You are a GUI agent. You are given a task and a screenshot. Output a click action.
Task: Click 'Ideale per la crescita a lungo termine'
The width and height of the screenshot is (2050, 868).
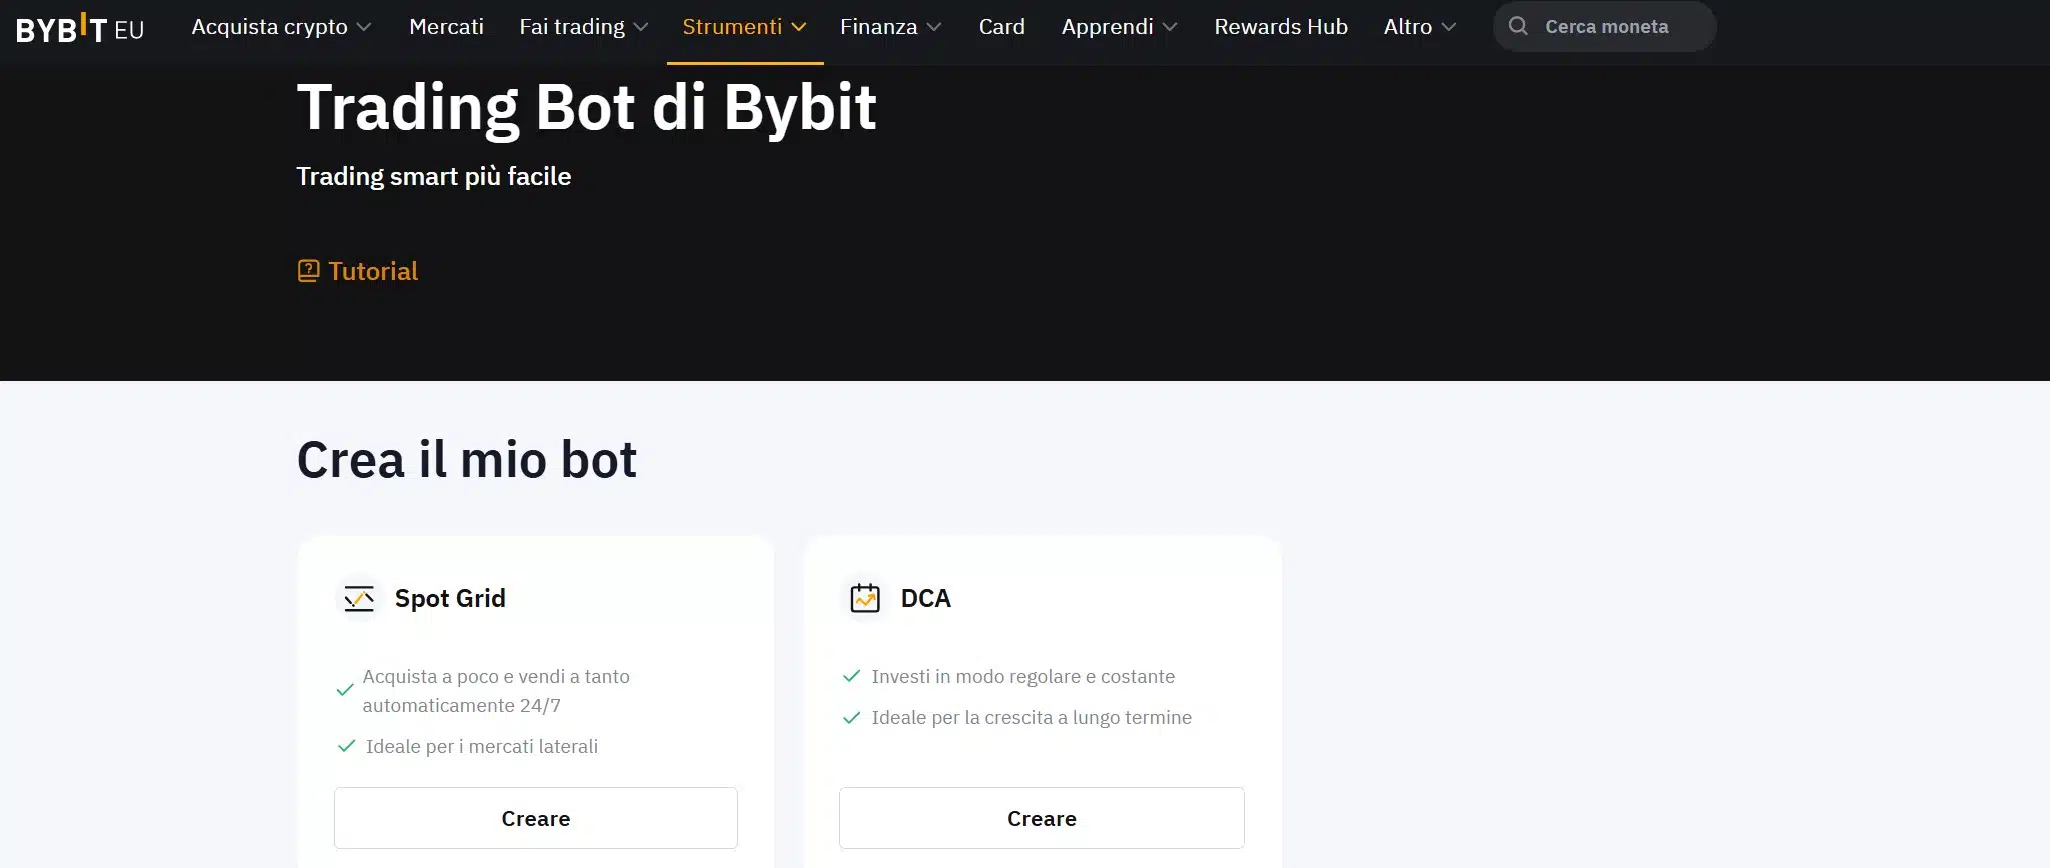(1032, 717)
